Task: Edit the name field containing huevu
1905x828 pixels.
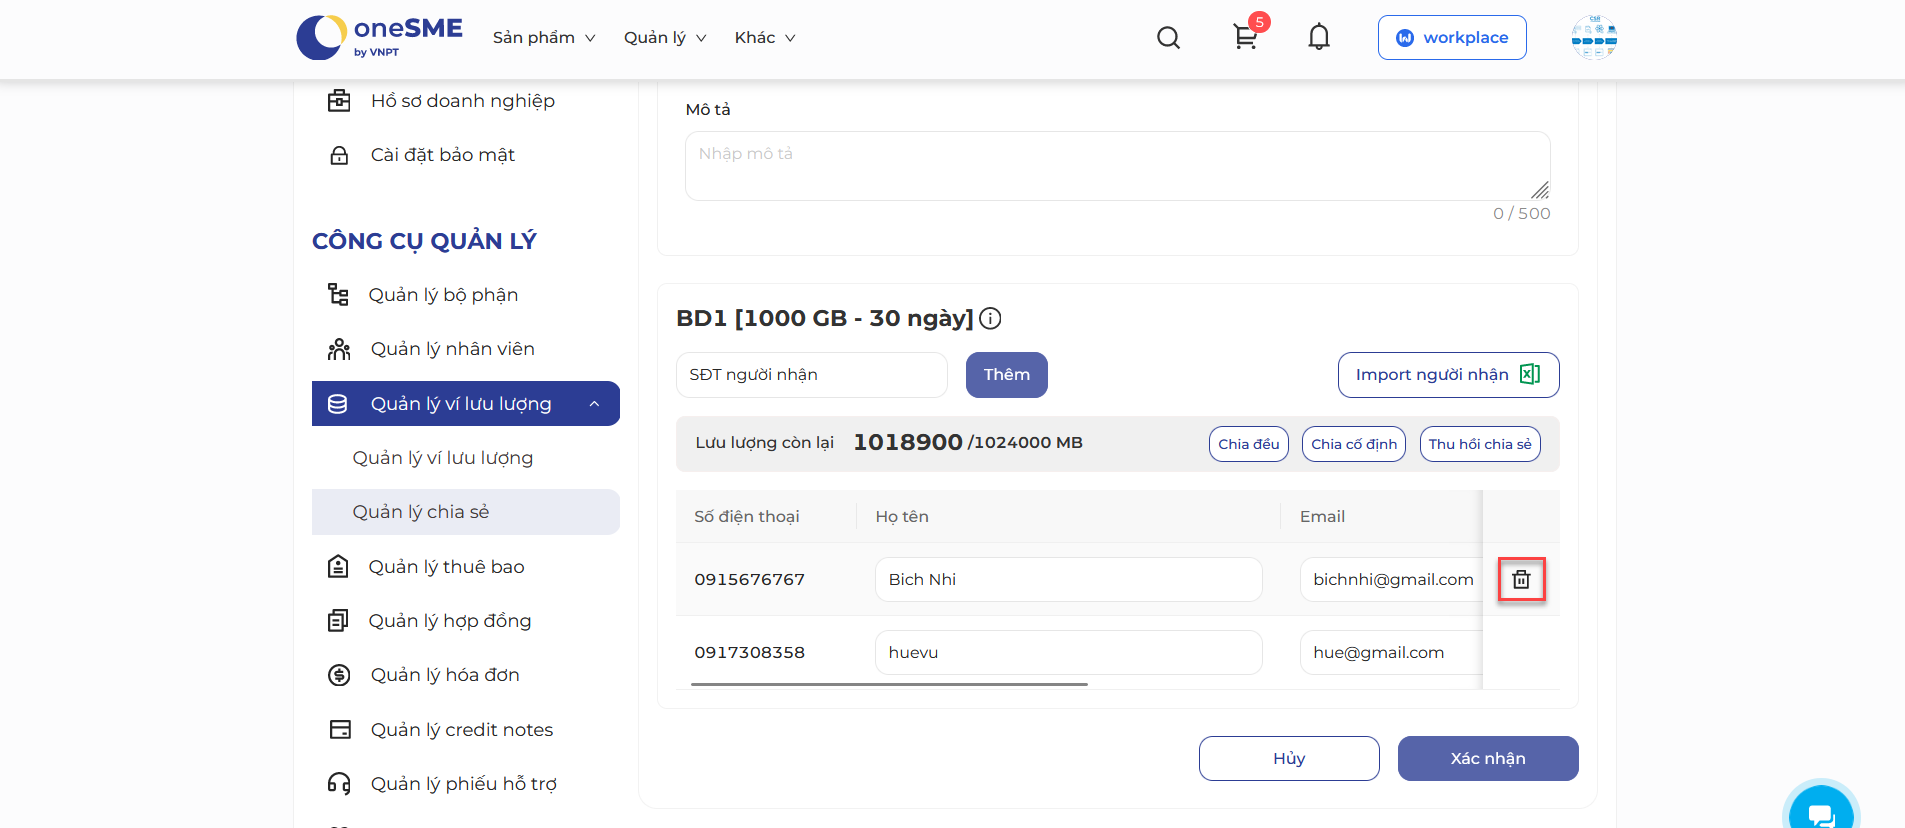Action: coord(1068,653)
